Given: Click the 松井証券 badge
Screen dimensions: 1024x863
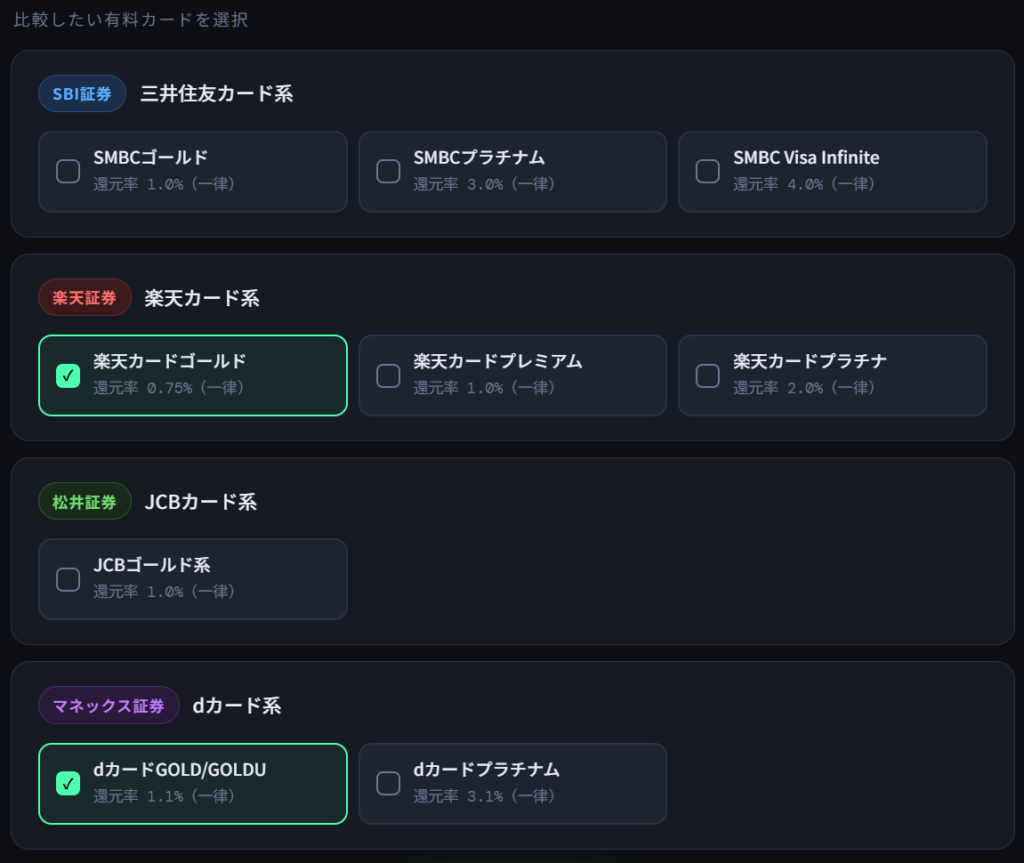Looking at the screenshot, I should (x=85, y=502).
